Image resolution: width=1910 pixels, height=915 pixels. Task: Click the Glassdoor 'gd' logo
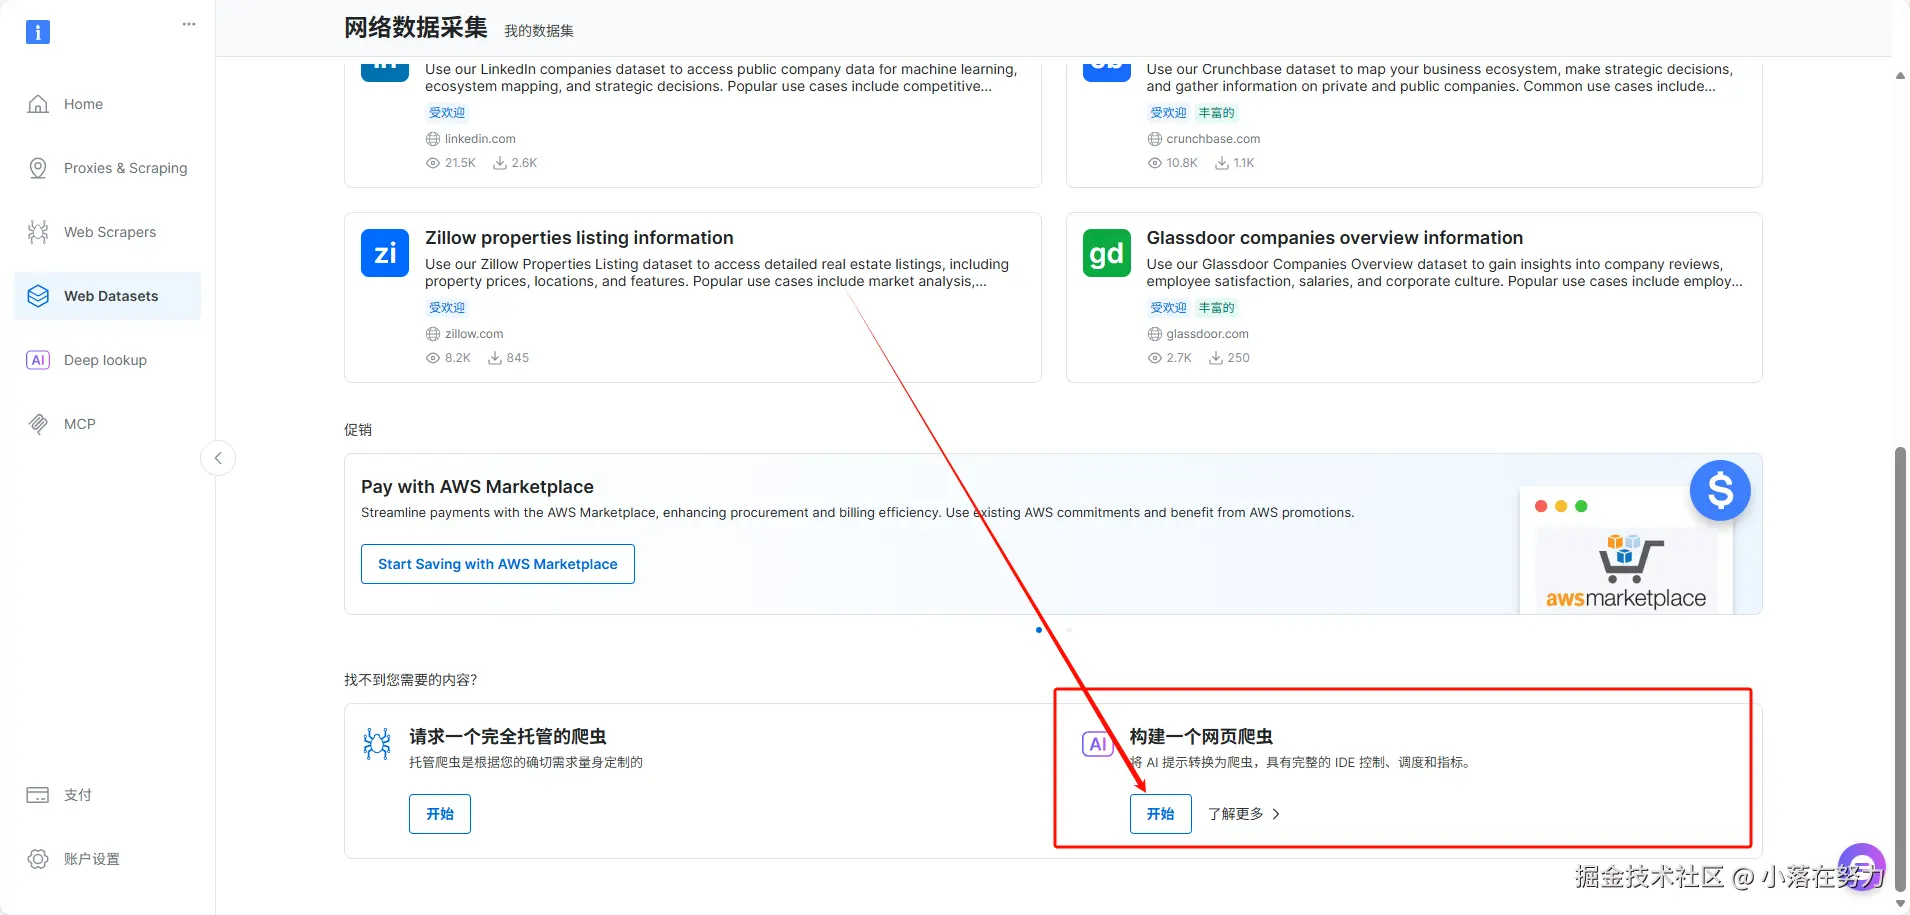tap(1107, 253)
